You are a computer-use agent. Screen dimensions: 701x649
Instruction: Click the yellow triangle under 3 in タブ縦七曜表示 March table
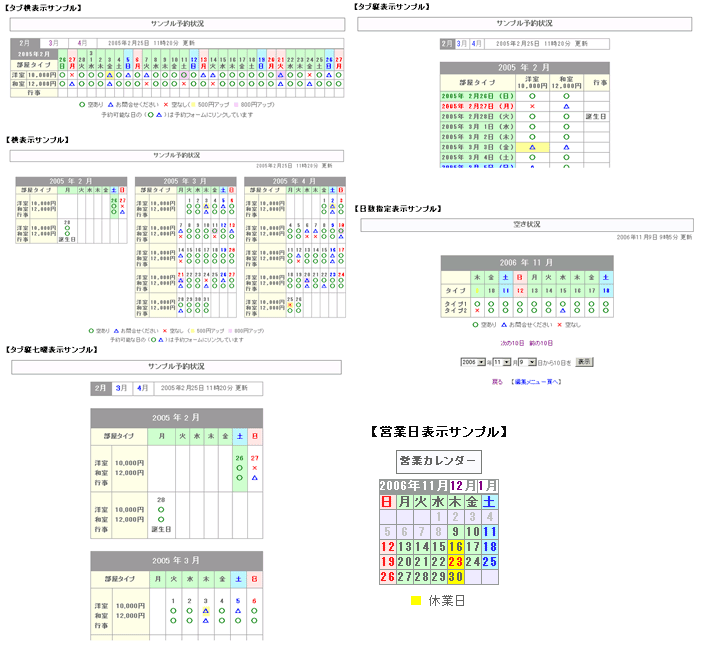pos(206,611)
